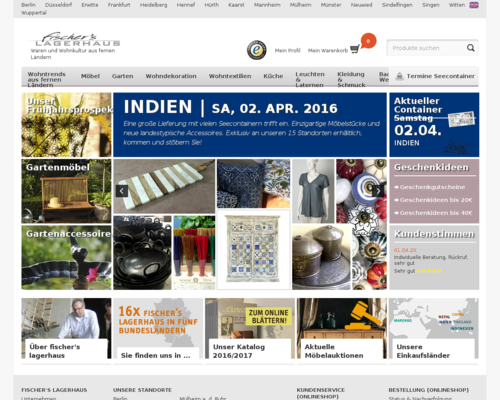The image size is (500, 400).
Task: Open Aktuelle Möbelauktionen tile
Action: [x=342, y=328]
